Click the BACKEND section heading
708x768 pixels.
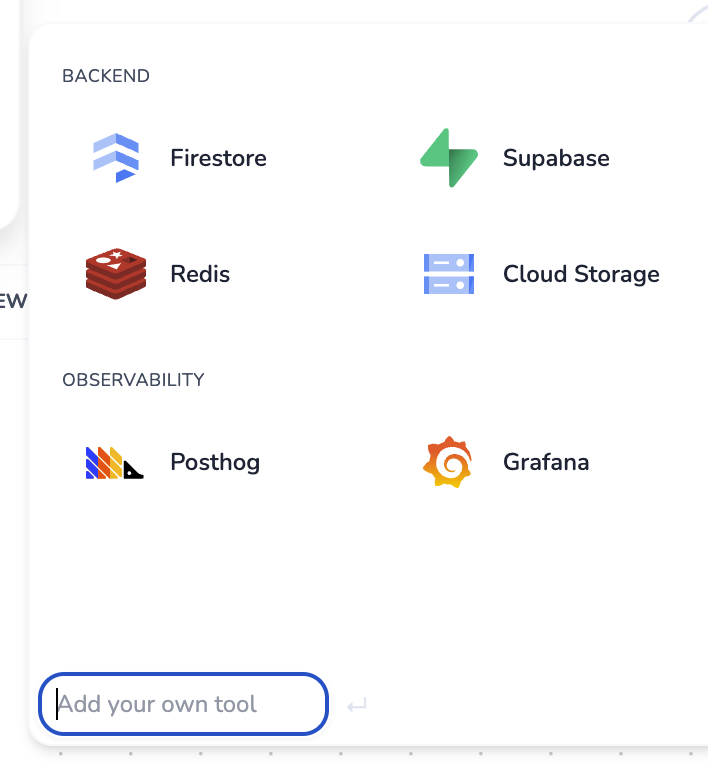pos(106,76)
